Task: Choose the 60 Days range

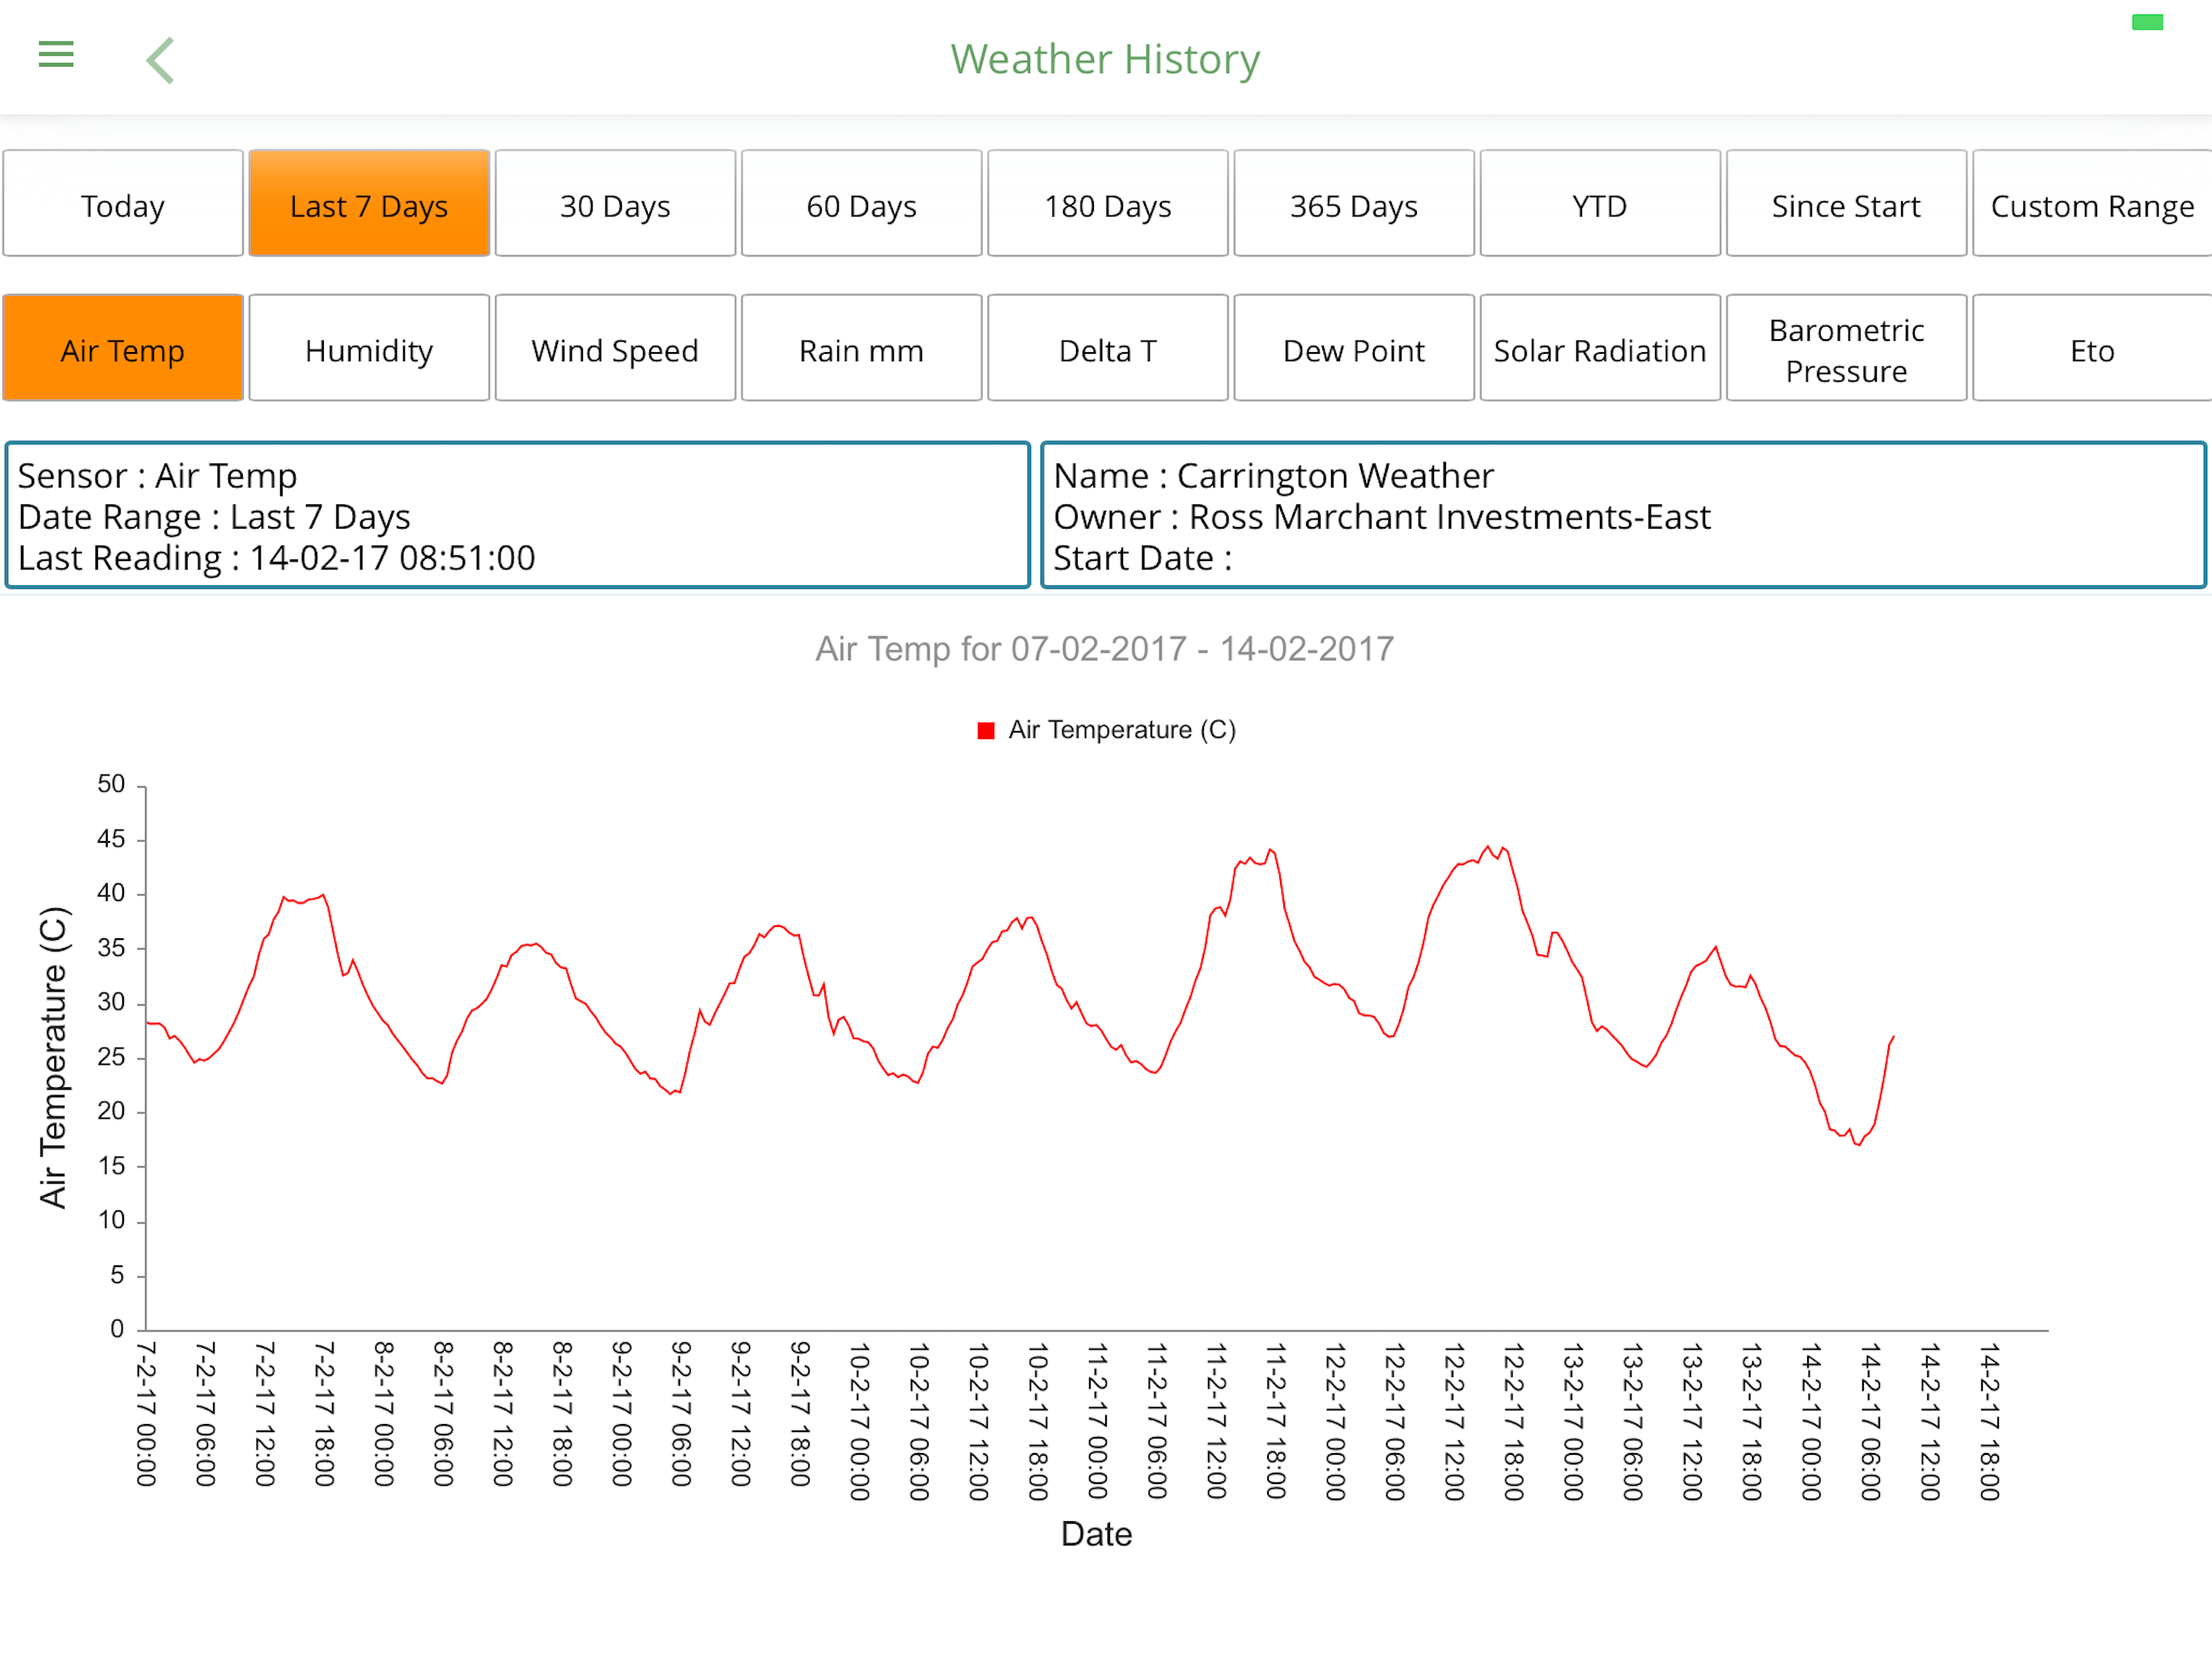Action: tap(861, 205)
